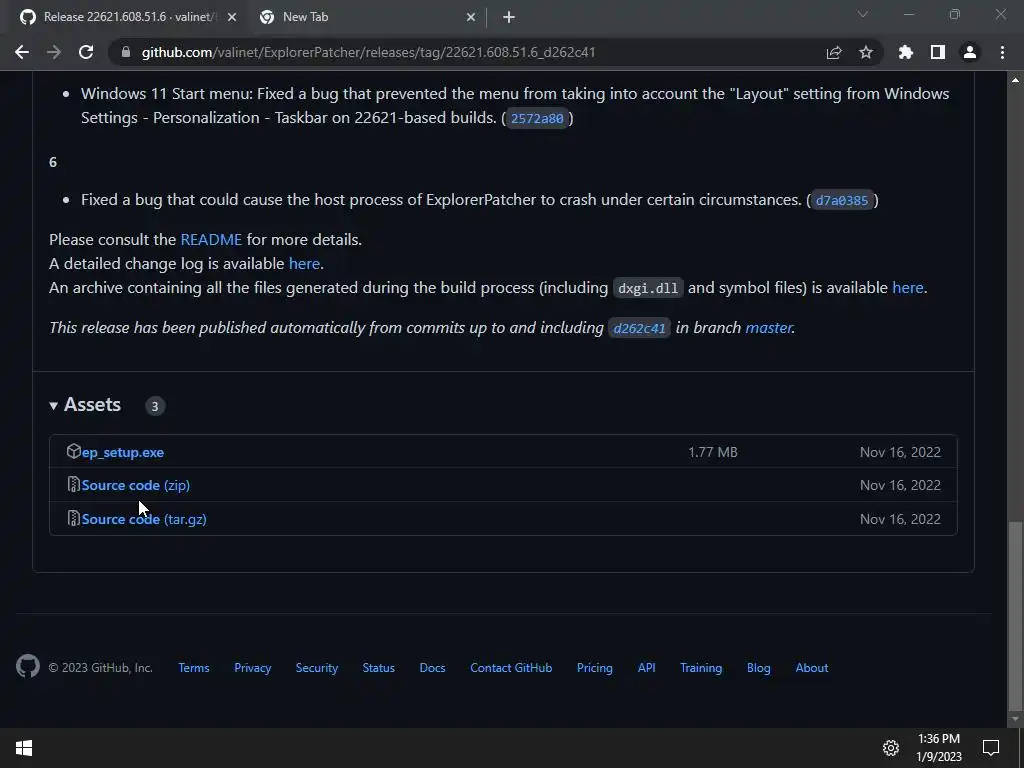Collapse the Assets section triangle
The width and height of the screenshot is (1024, 768).
click(54, 406)
